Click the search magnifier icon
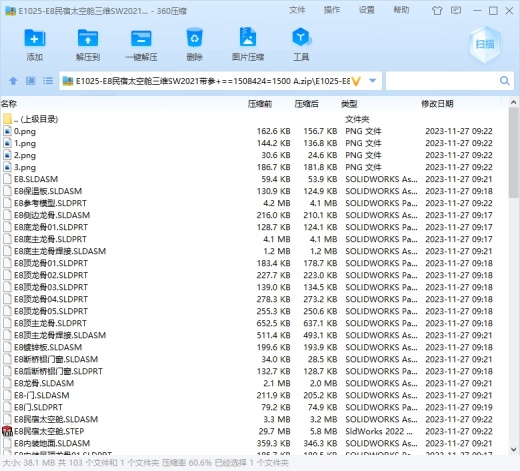 (x=505, y=81)
